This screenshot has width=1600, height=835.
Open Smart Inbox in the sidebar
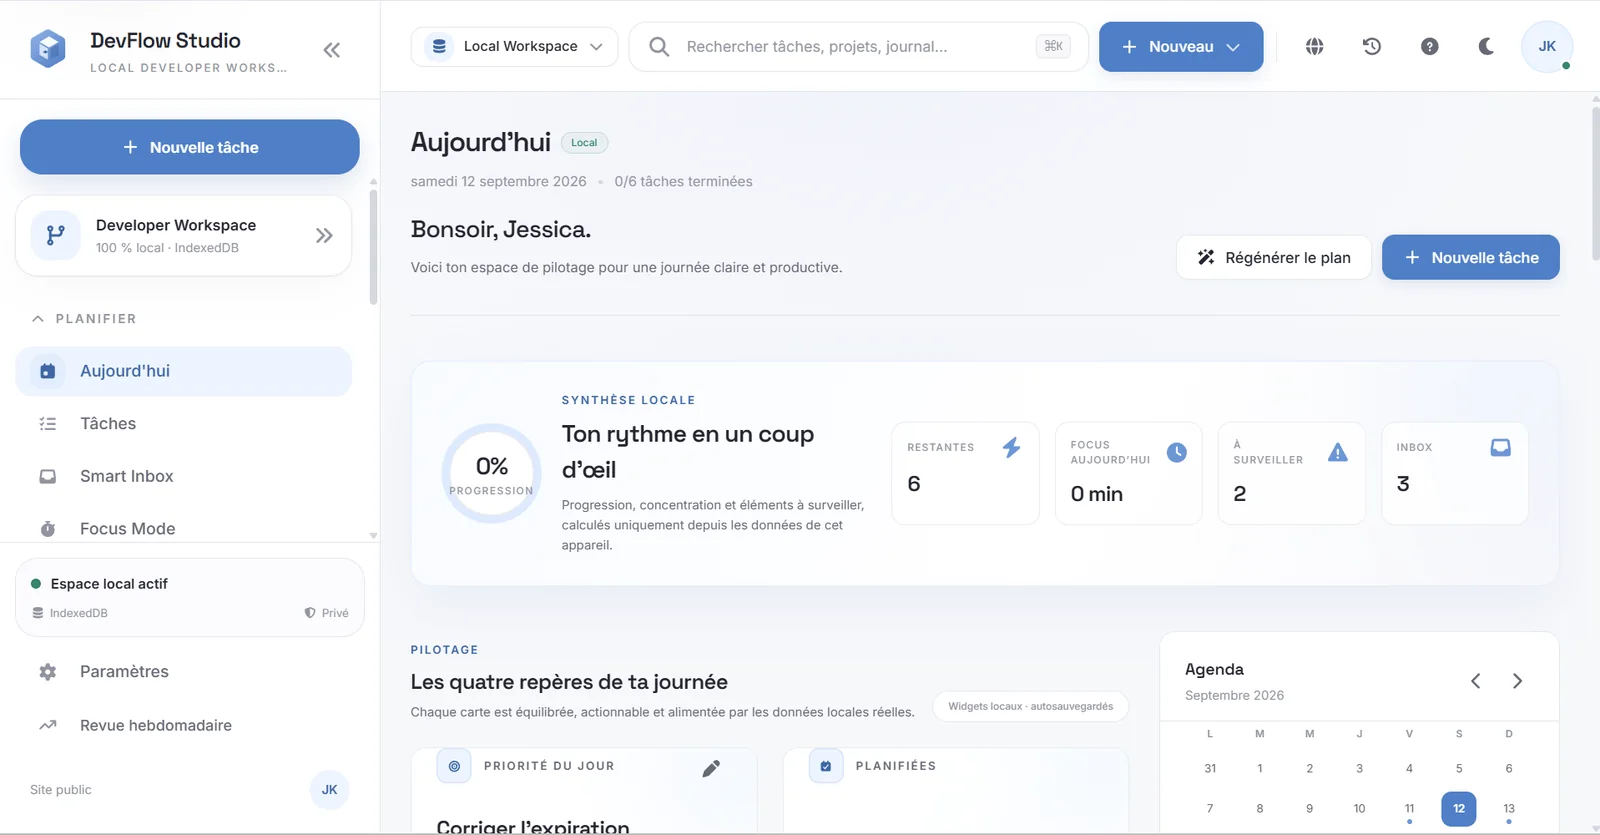click(x=184, y=477)
